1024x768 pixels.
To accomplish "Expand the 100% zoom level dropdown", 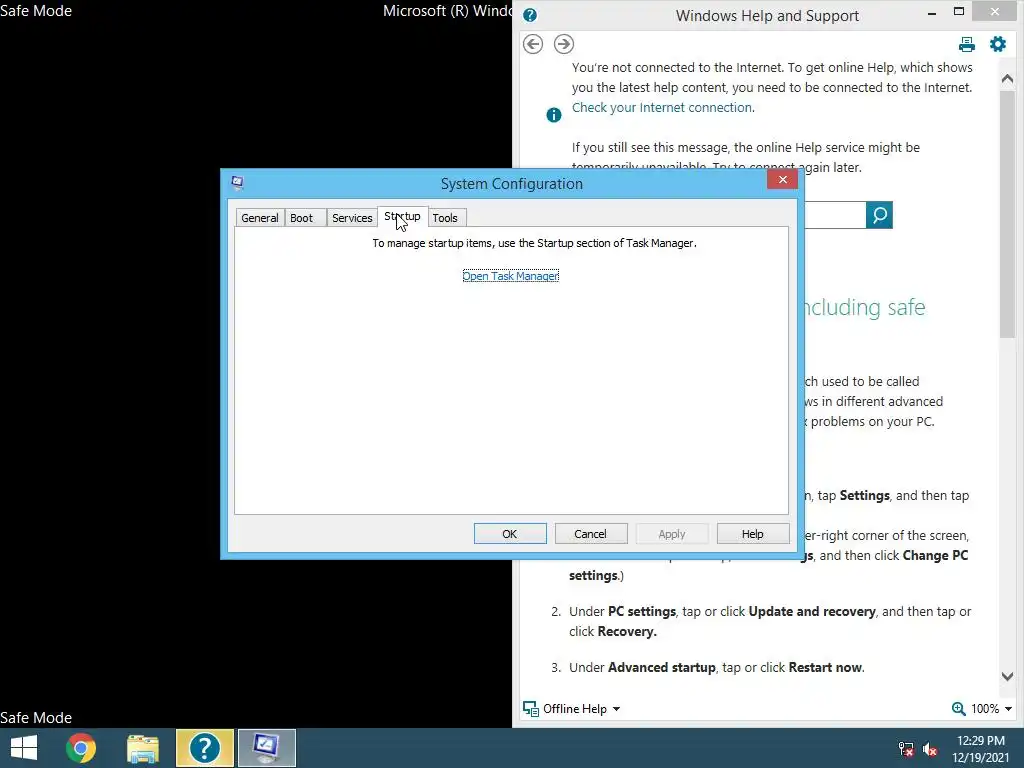I will [x=992, y=709].
